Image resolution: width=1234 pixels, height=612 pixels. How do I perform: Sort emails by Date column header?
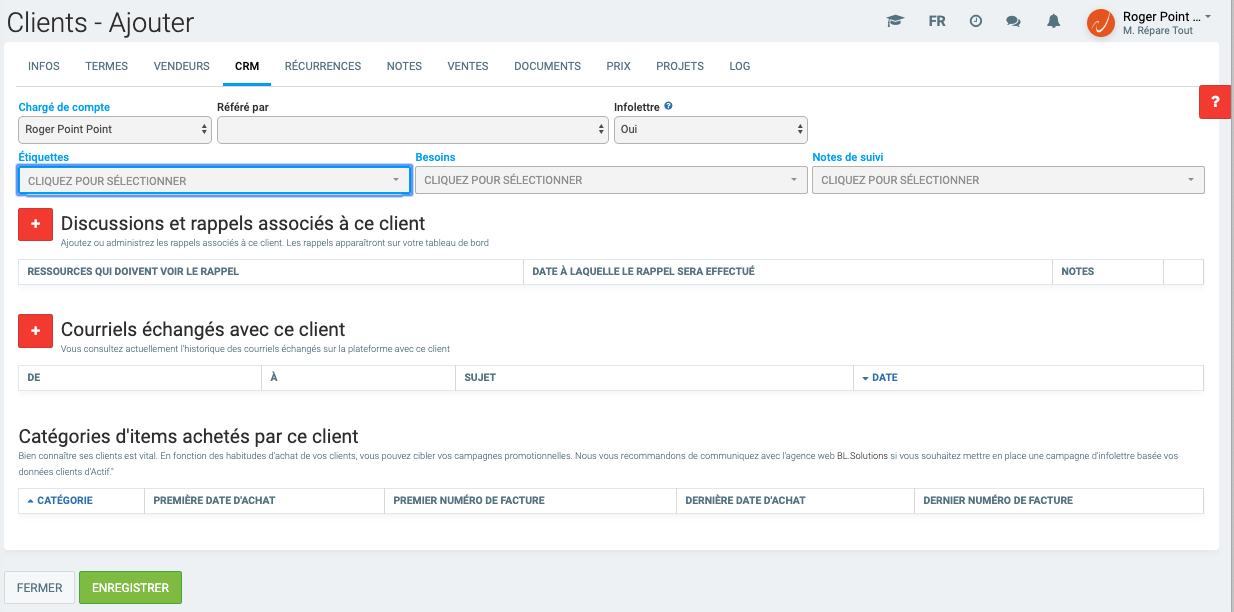coord(884,378)
